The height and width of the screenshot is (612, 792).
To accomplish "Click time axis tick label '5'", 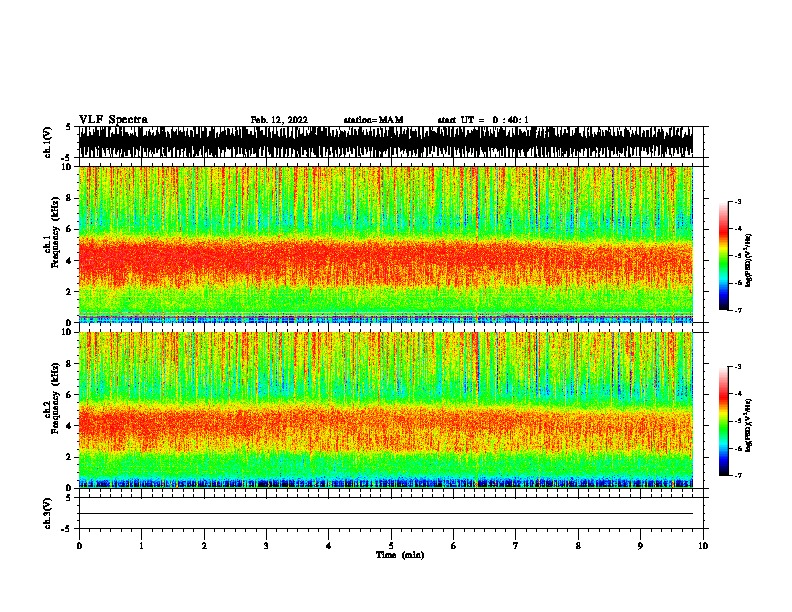I will [391, 546].
